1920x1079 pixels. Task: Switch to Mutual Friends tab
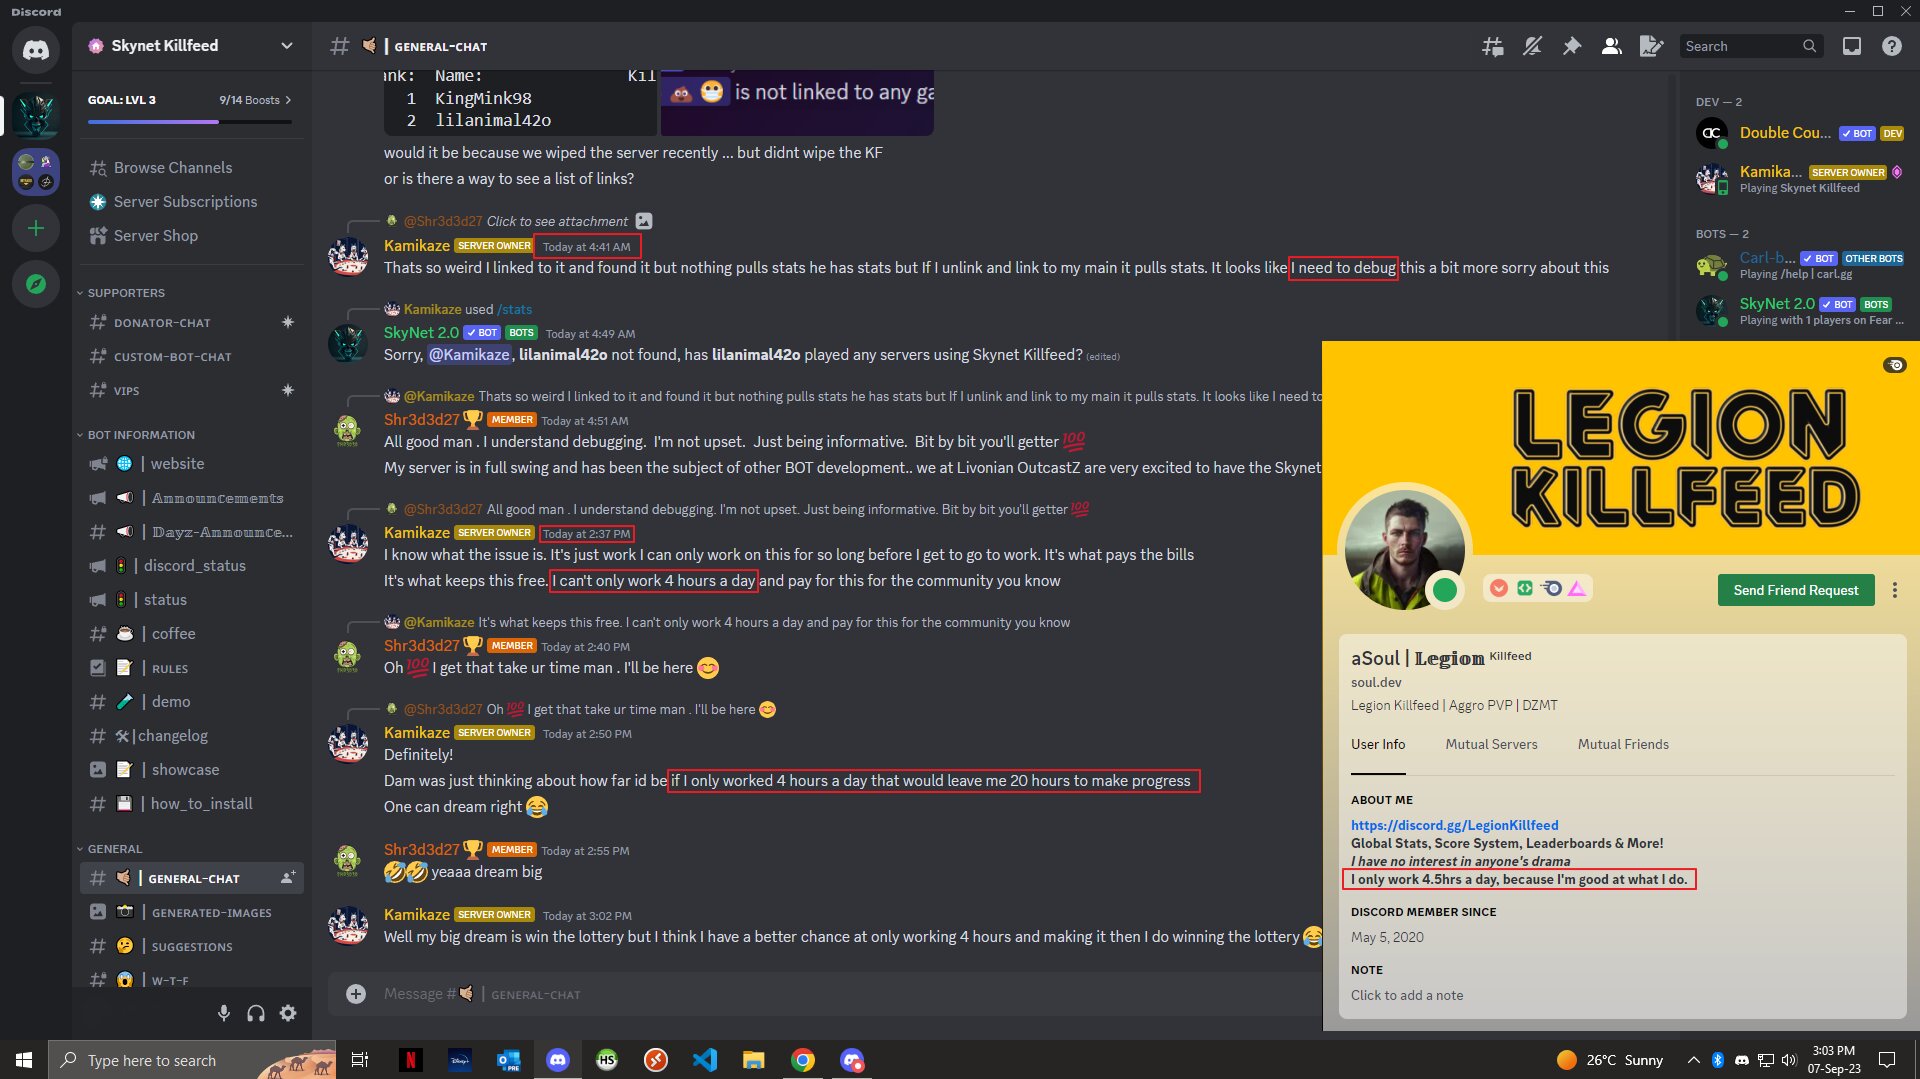click(1623, 745)
